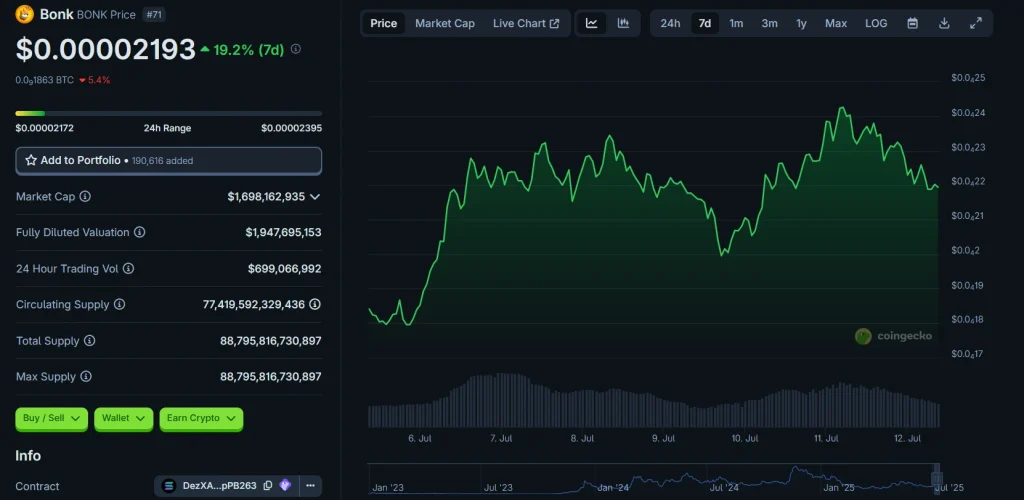The height and width of the screenshot is (500, 1024).
Task: Select the Price tab
Action: pos(383,23)
